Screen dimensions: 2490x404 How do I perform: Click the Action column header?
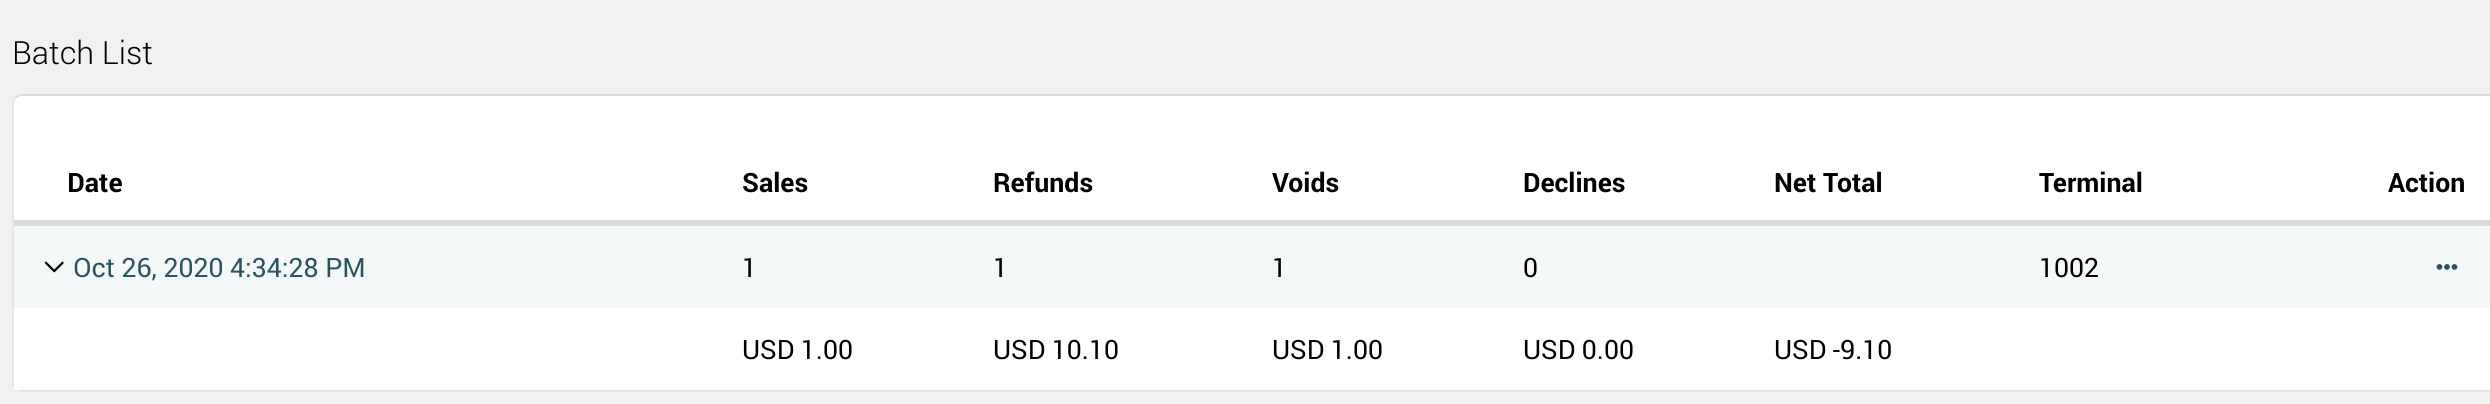[x=2425, y=183]
